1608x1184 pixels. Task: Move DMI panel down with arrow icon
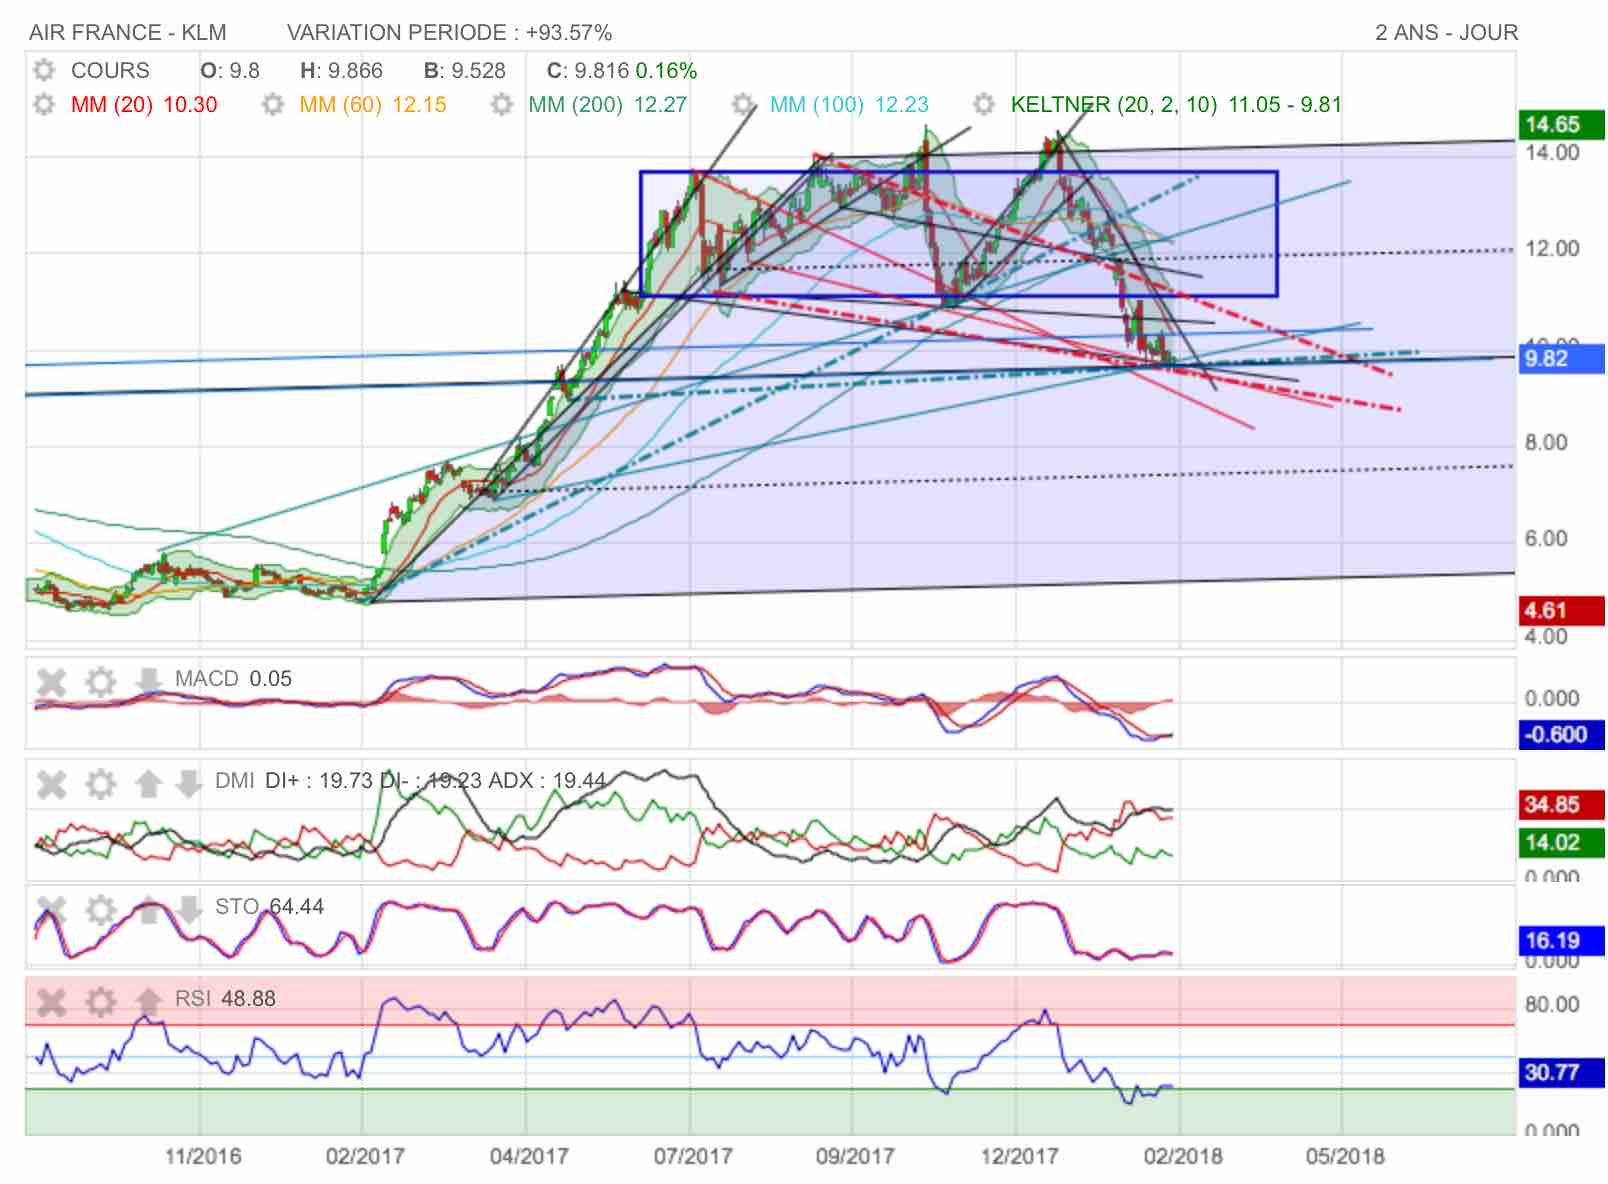tap(188, 783)
